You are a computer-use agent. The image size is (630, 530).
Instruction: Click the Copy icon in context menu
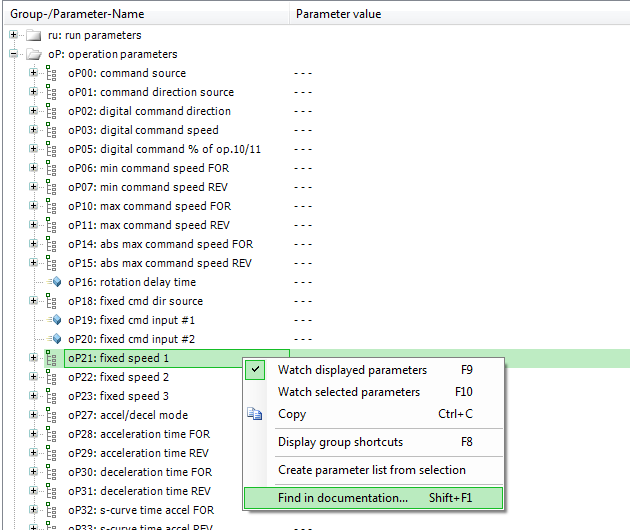click(255, 414)
